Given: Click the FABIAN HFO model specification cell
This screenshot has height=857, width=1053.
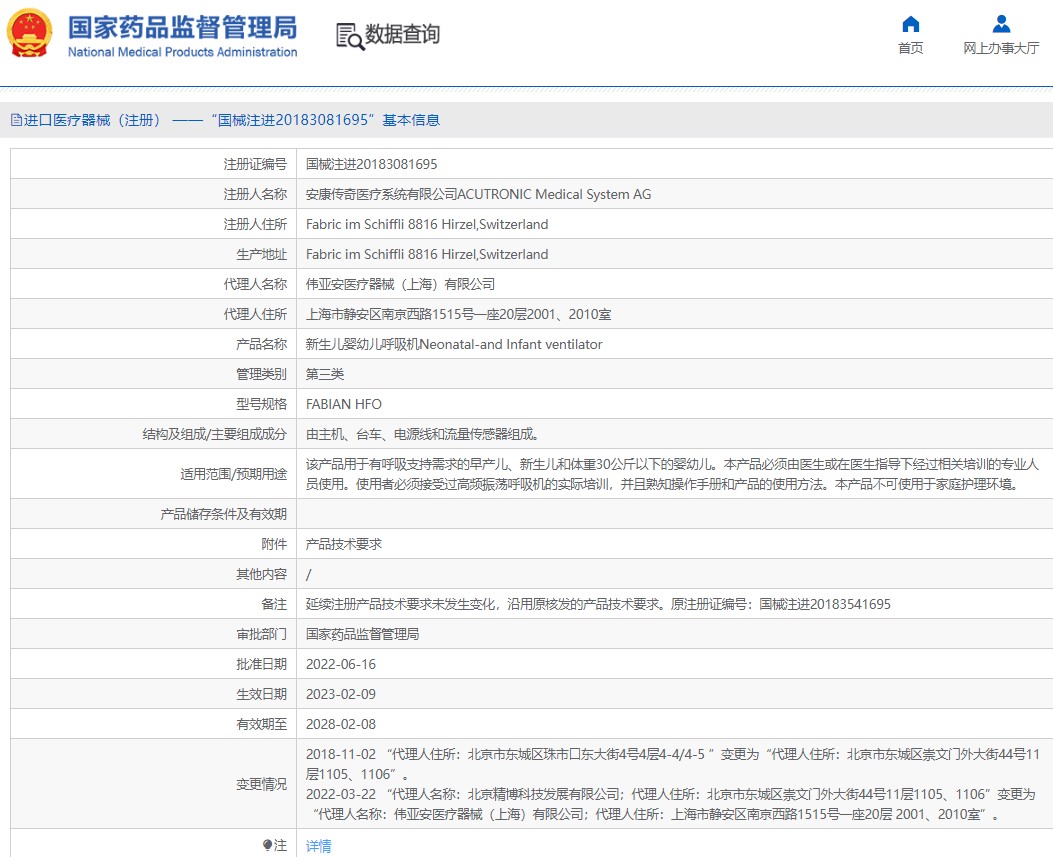Looking at the screenshot, I should [x=343, y=404].
